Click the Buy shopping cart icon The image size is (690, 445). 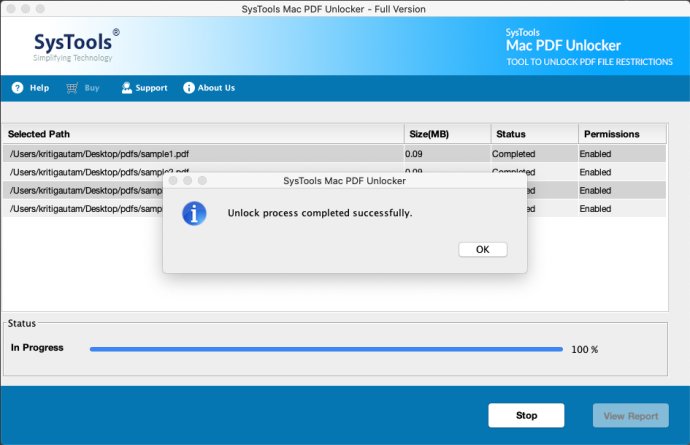72,88
